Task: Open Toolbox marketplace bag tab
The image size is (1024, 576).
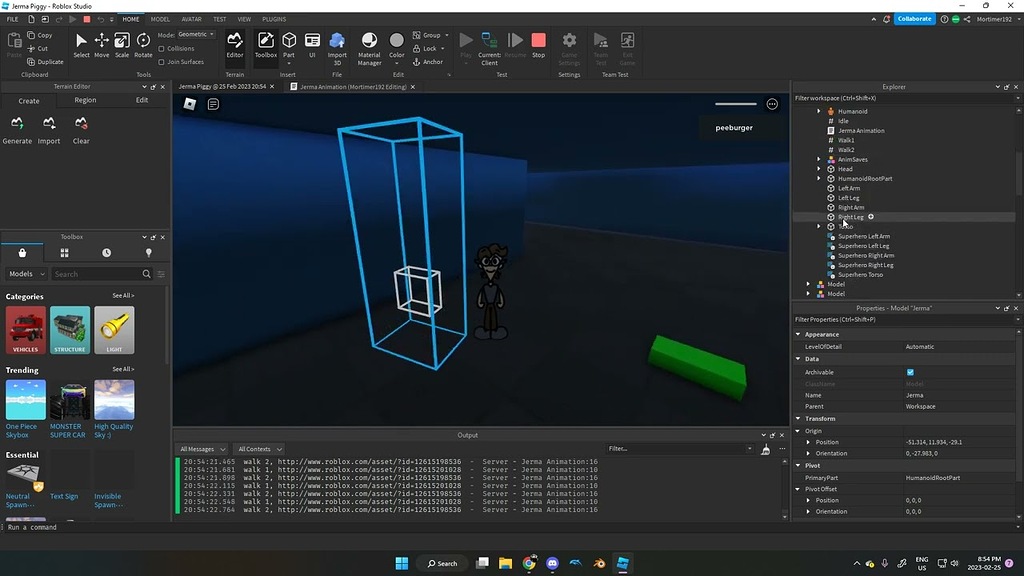Action: click(x=22, y=253)
